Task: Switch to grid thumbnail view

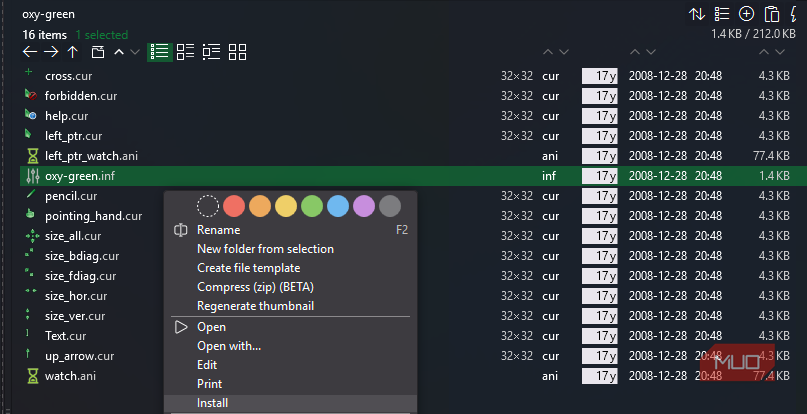Action: click(237, 51)
